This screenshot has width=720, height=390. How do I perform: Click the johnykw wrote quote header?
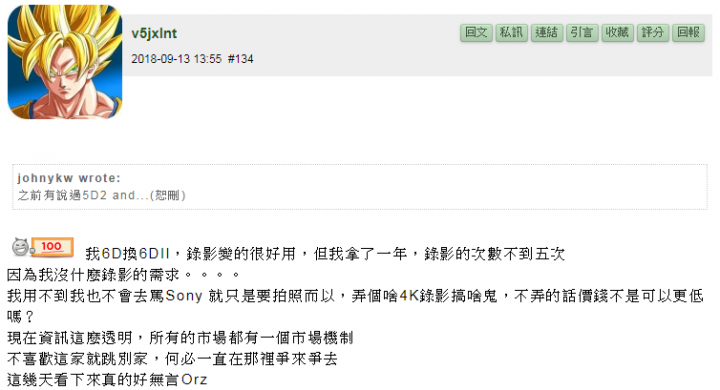69,178
